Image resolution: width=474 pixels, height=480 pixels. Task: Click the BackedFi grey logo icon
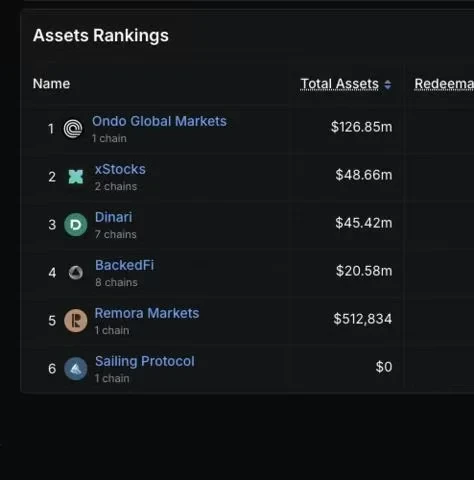(76, 273)
